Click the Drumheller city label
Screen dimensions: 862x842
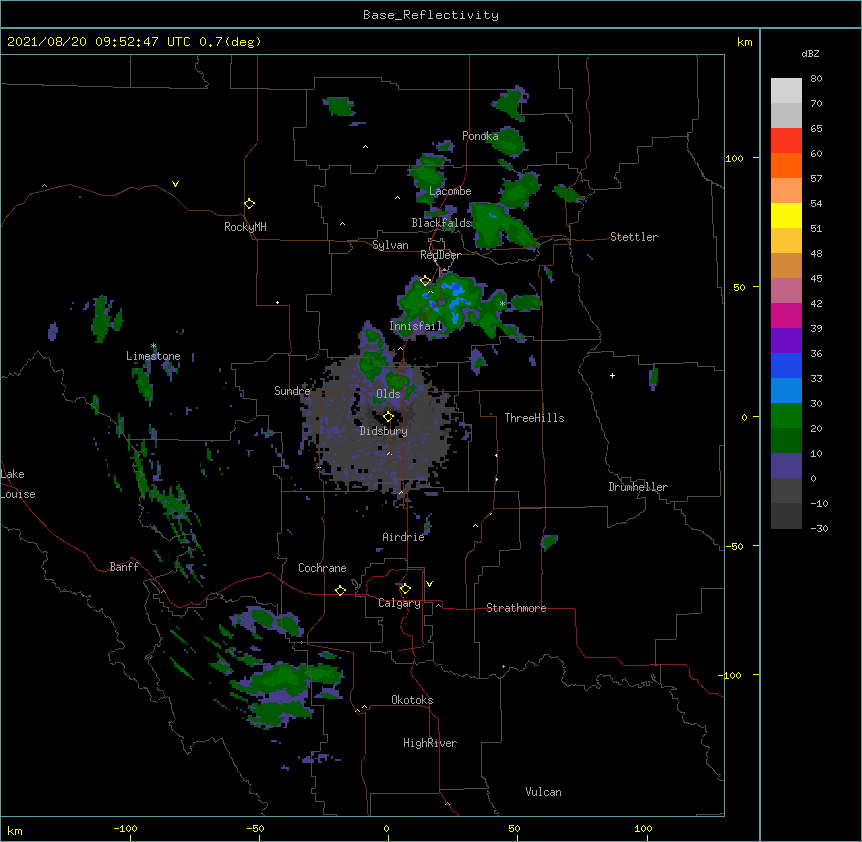click(638, 487)
